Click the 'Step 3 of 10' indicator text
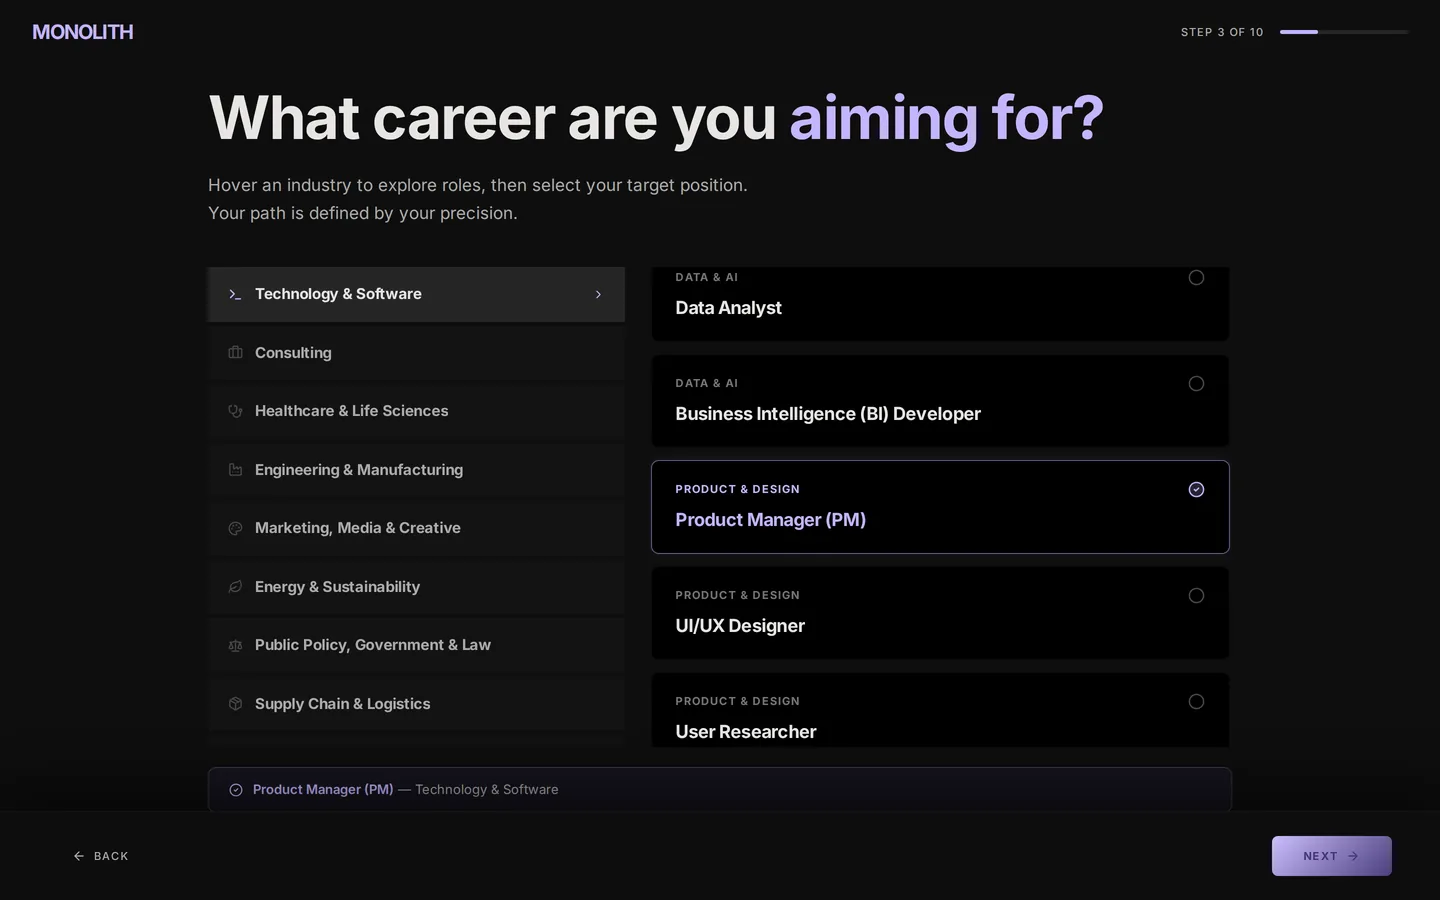 click(x=1222, y=32)
